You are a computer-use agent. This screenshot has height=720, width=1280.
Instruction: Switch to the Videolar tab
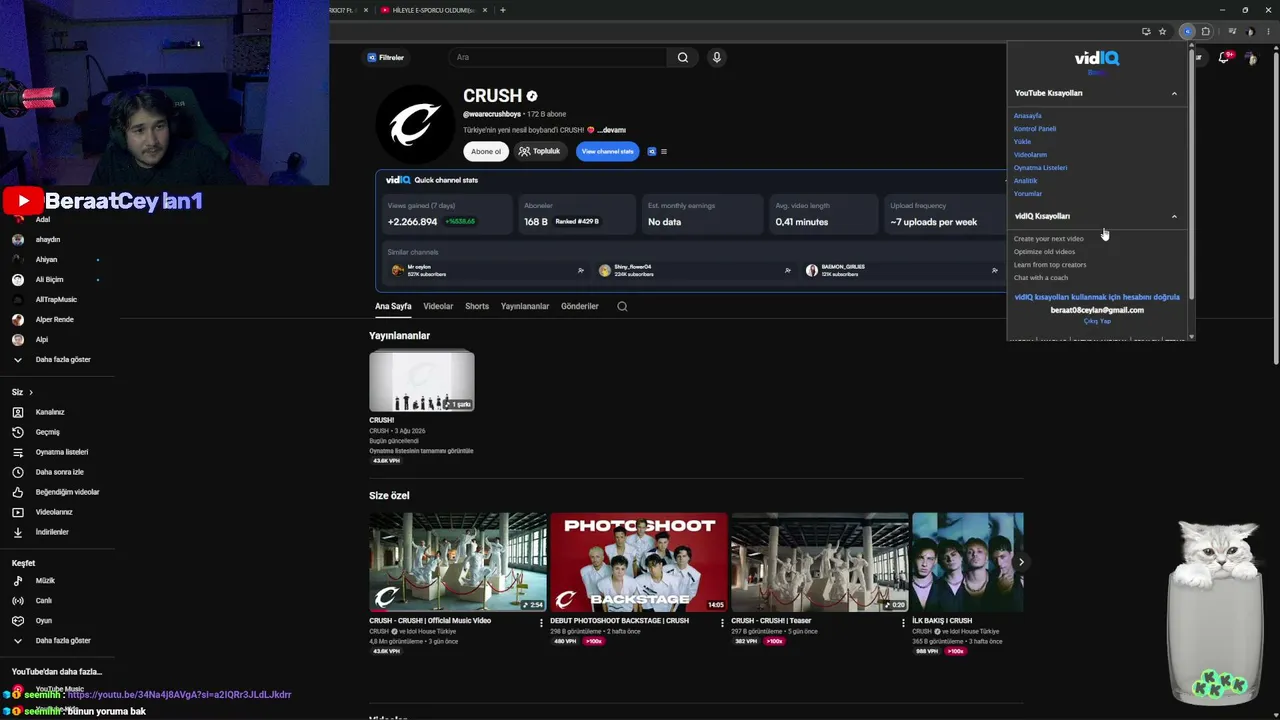coord(438,306)
